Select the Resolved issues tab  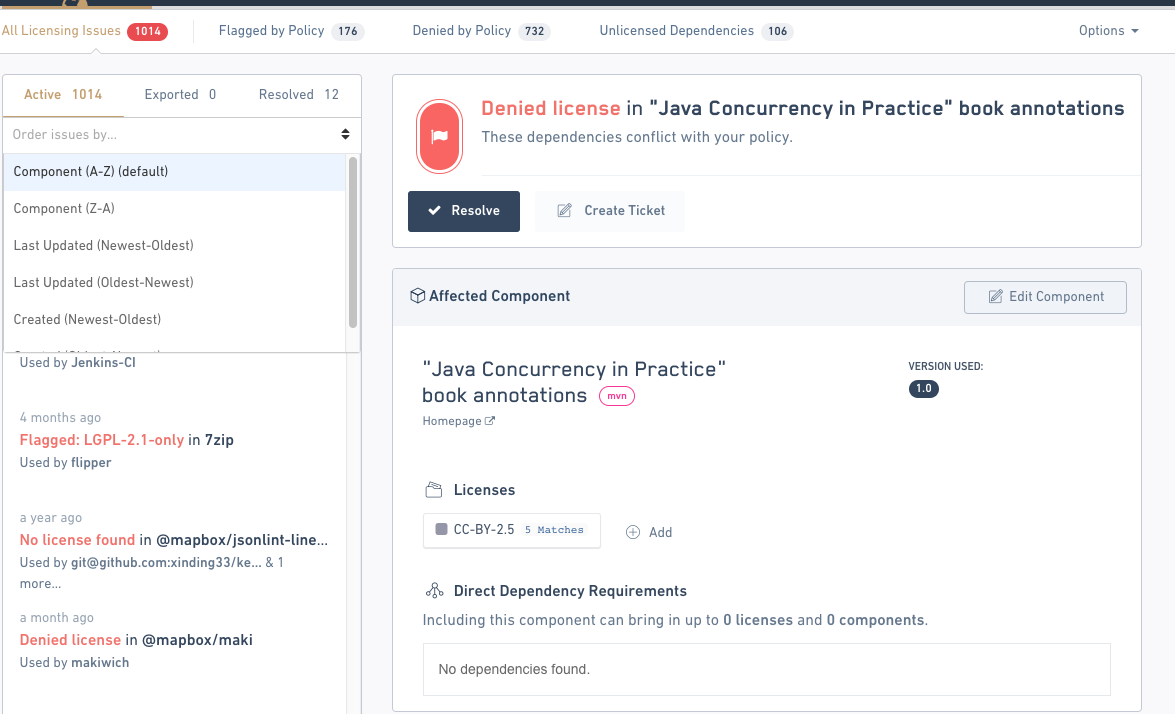point(298,94)
